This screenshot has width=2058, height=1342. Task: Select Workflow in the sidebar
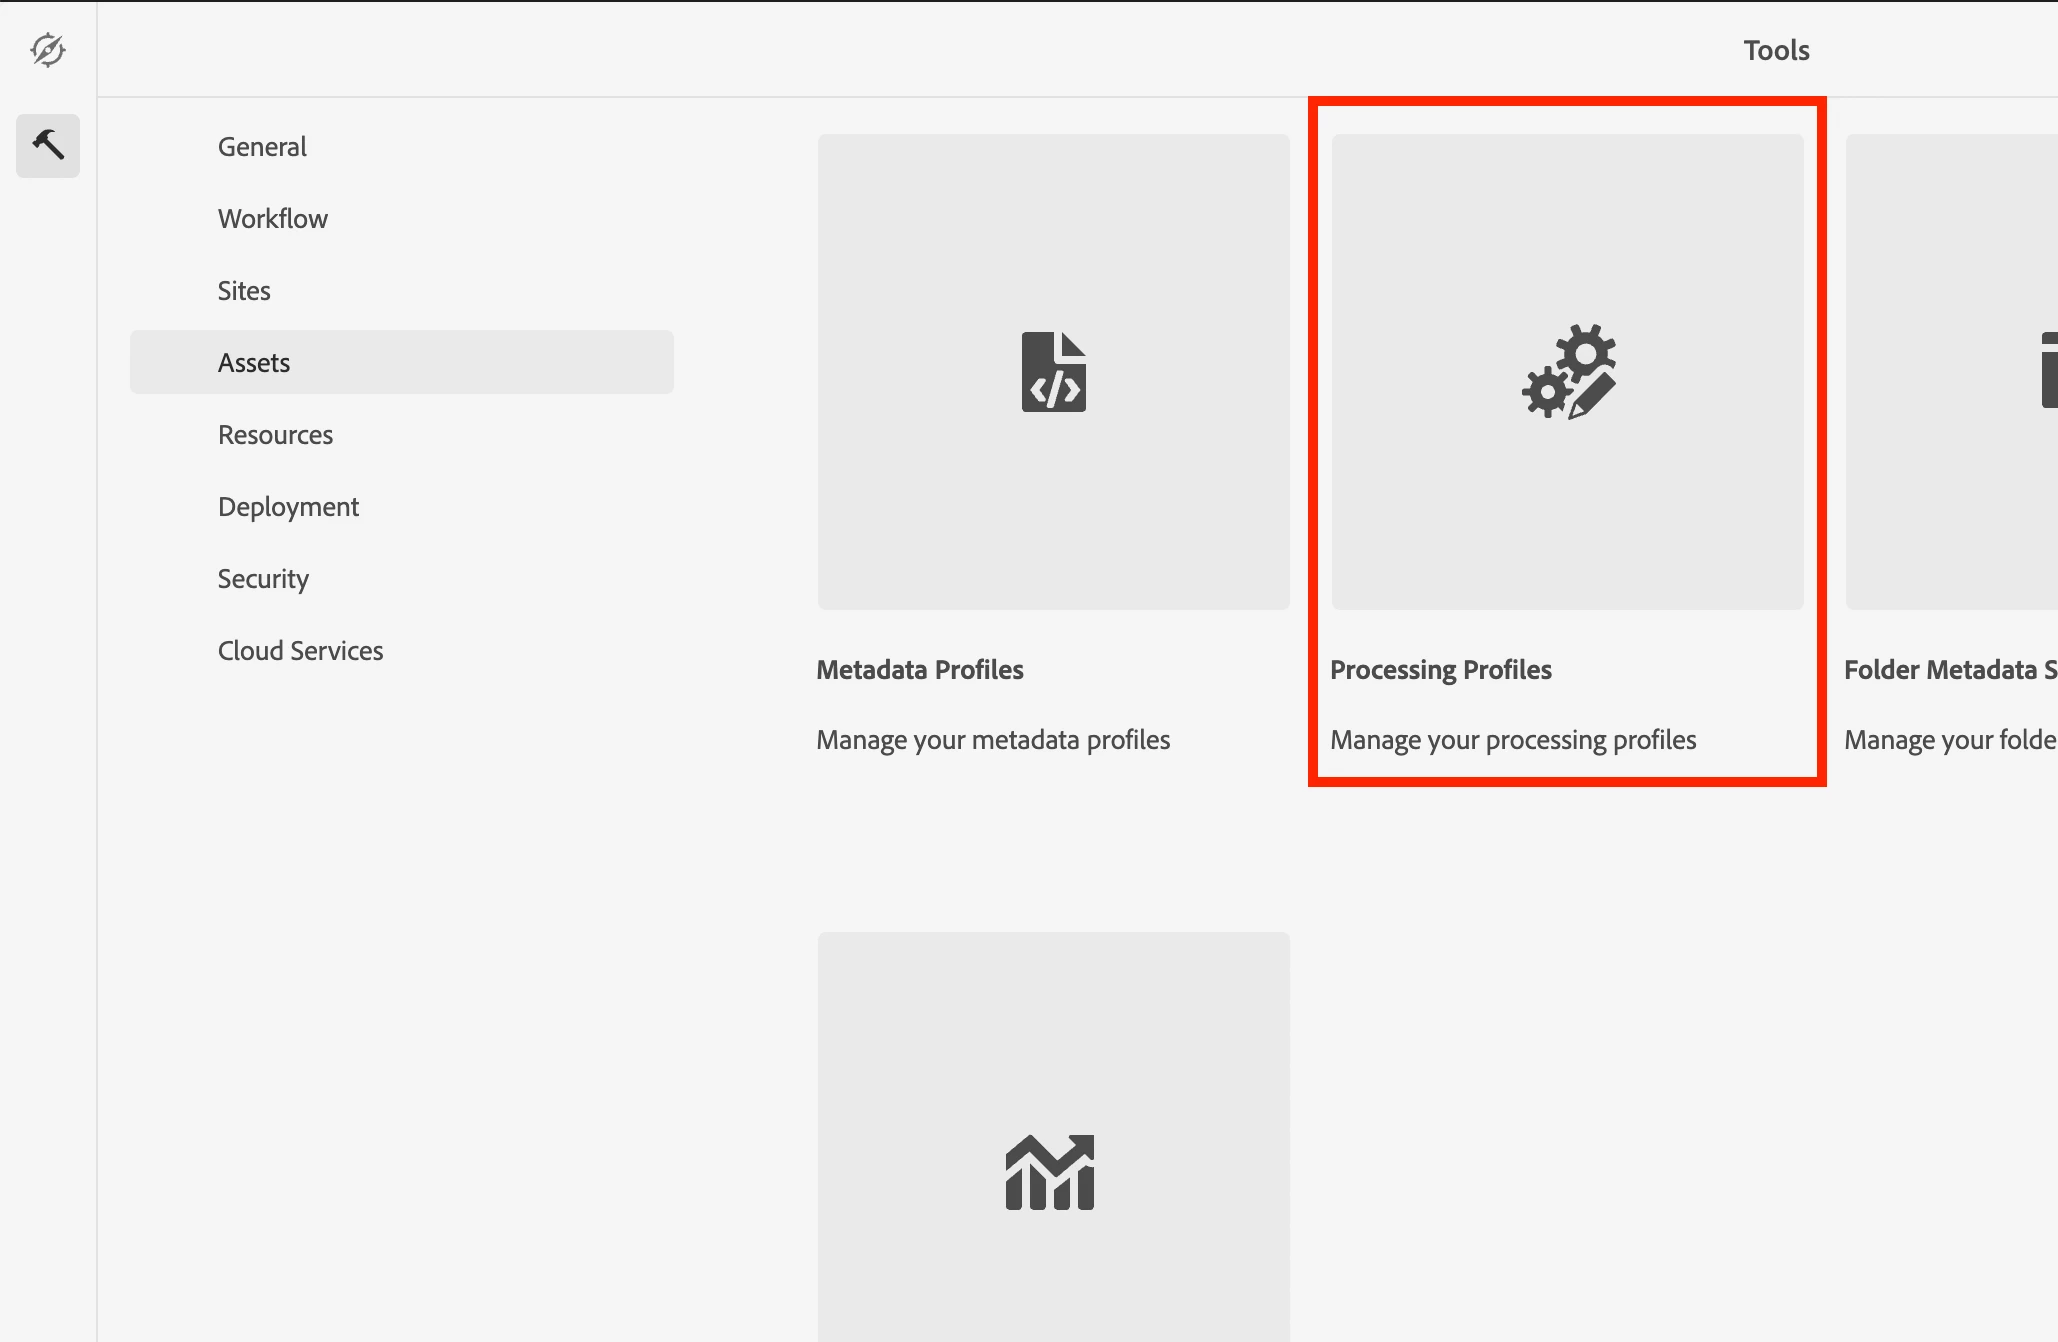tap(272, 218)
